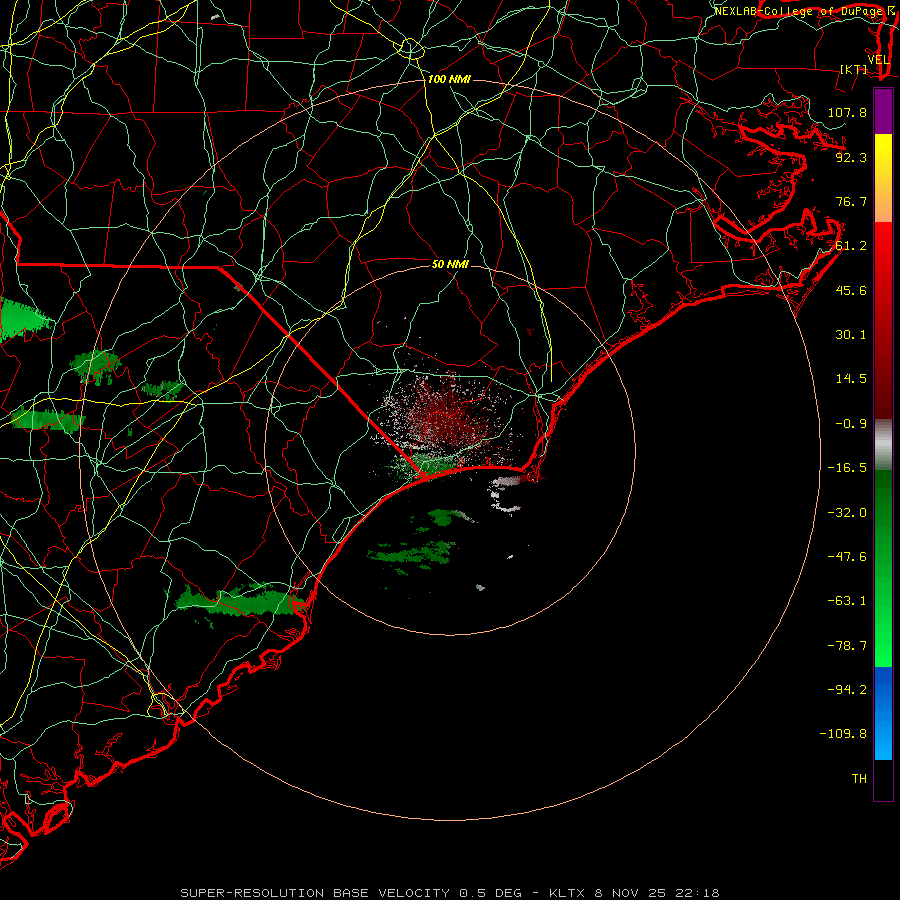Click the "8 NOV 25 22:18" timestamp
The image size is (900, 900).
coord(659,893)
